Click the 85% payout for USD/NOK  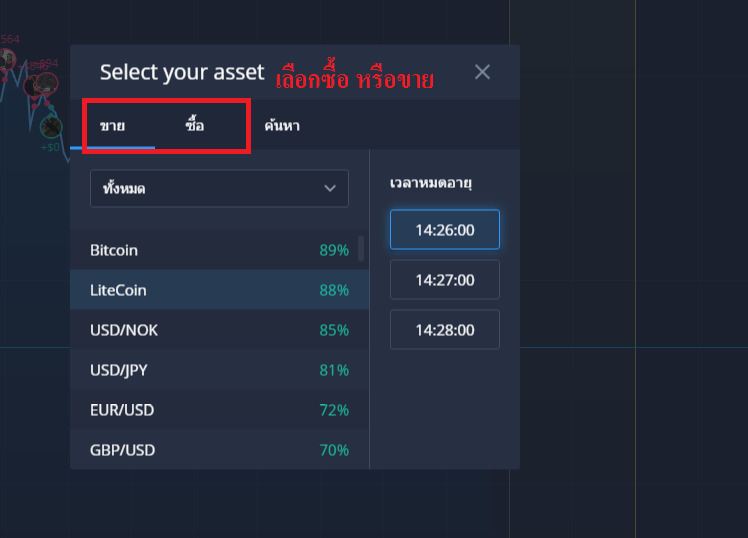(334, 330)
